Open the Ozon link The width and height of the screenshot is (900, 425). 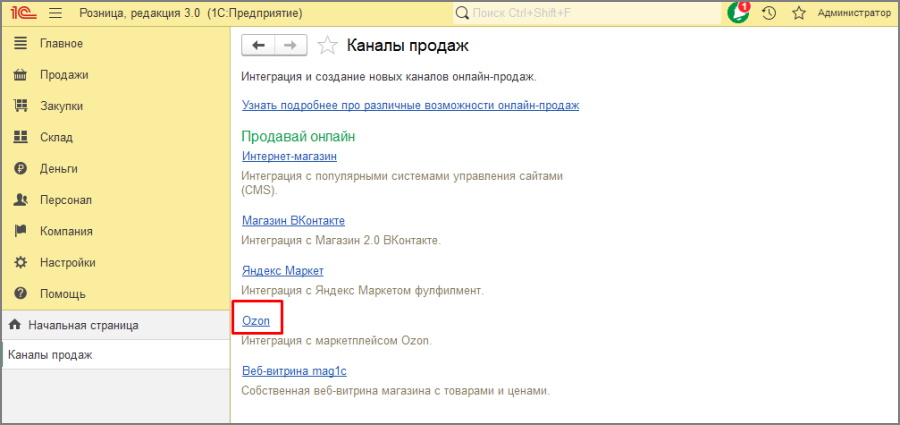[256, 321]
